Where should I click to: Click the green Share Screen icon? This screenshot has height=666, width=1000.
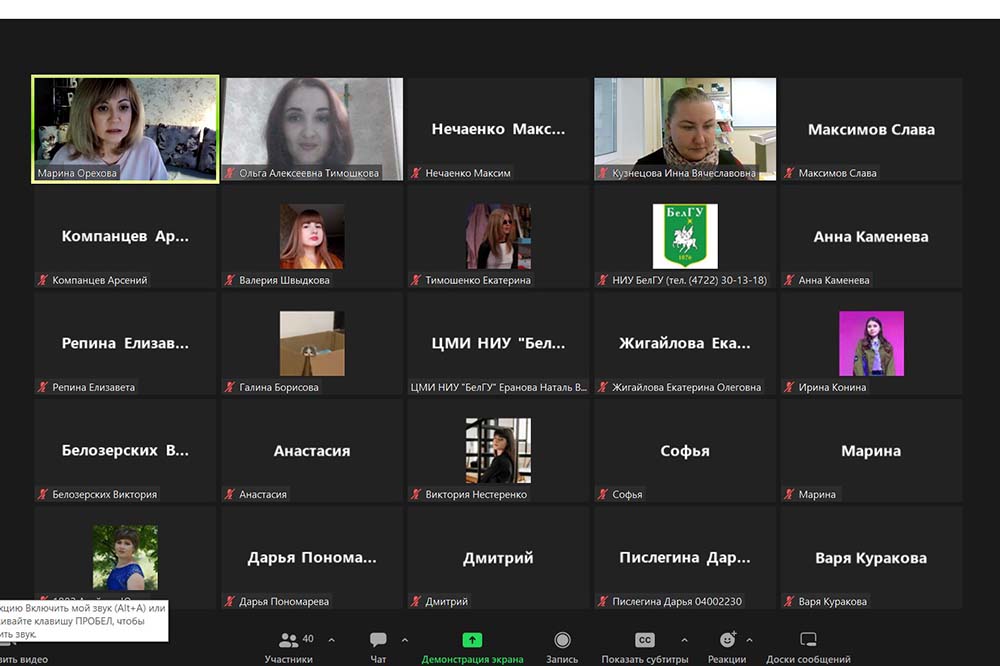(472, 640)
